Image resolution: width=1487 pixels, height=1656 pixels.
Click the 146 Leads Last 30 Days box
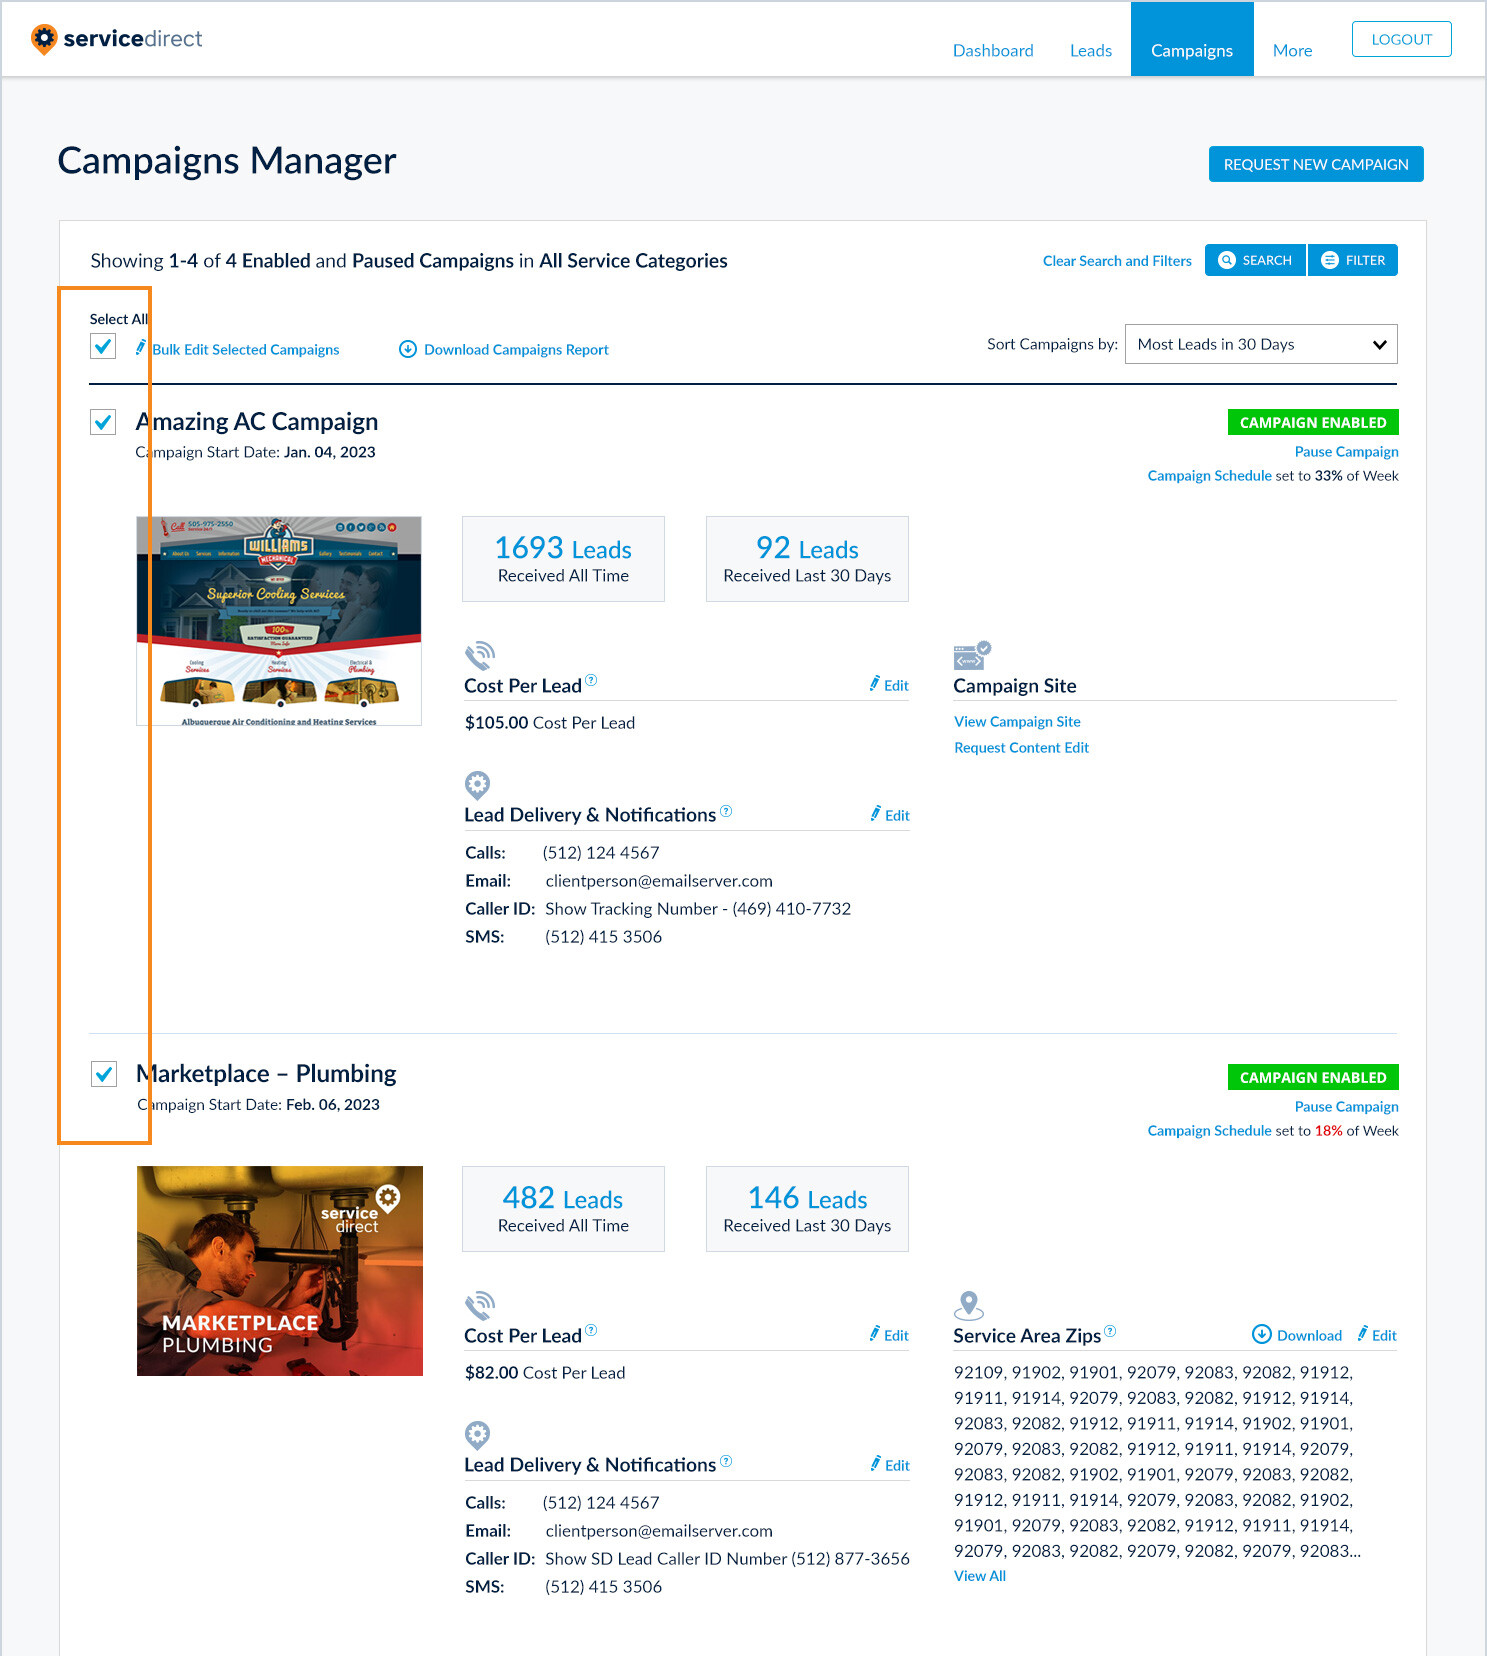point(807,1209)
